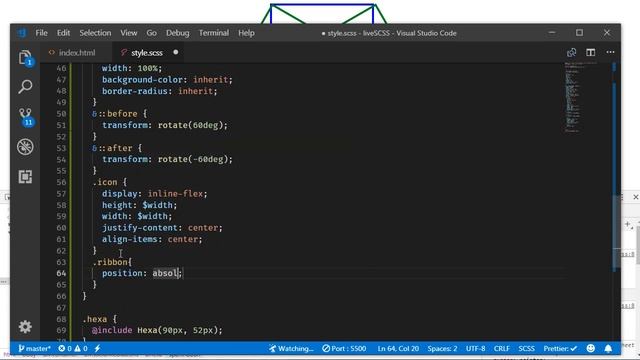Click the Port : 5500 Live Server item
This screenshot has height=360, width=640.
pos(344,348)
